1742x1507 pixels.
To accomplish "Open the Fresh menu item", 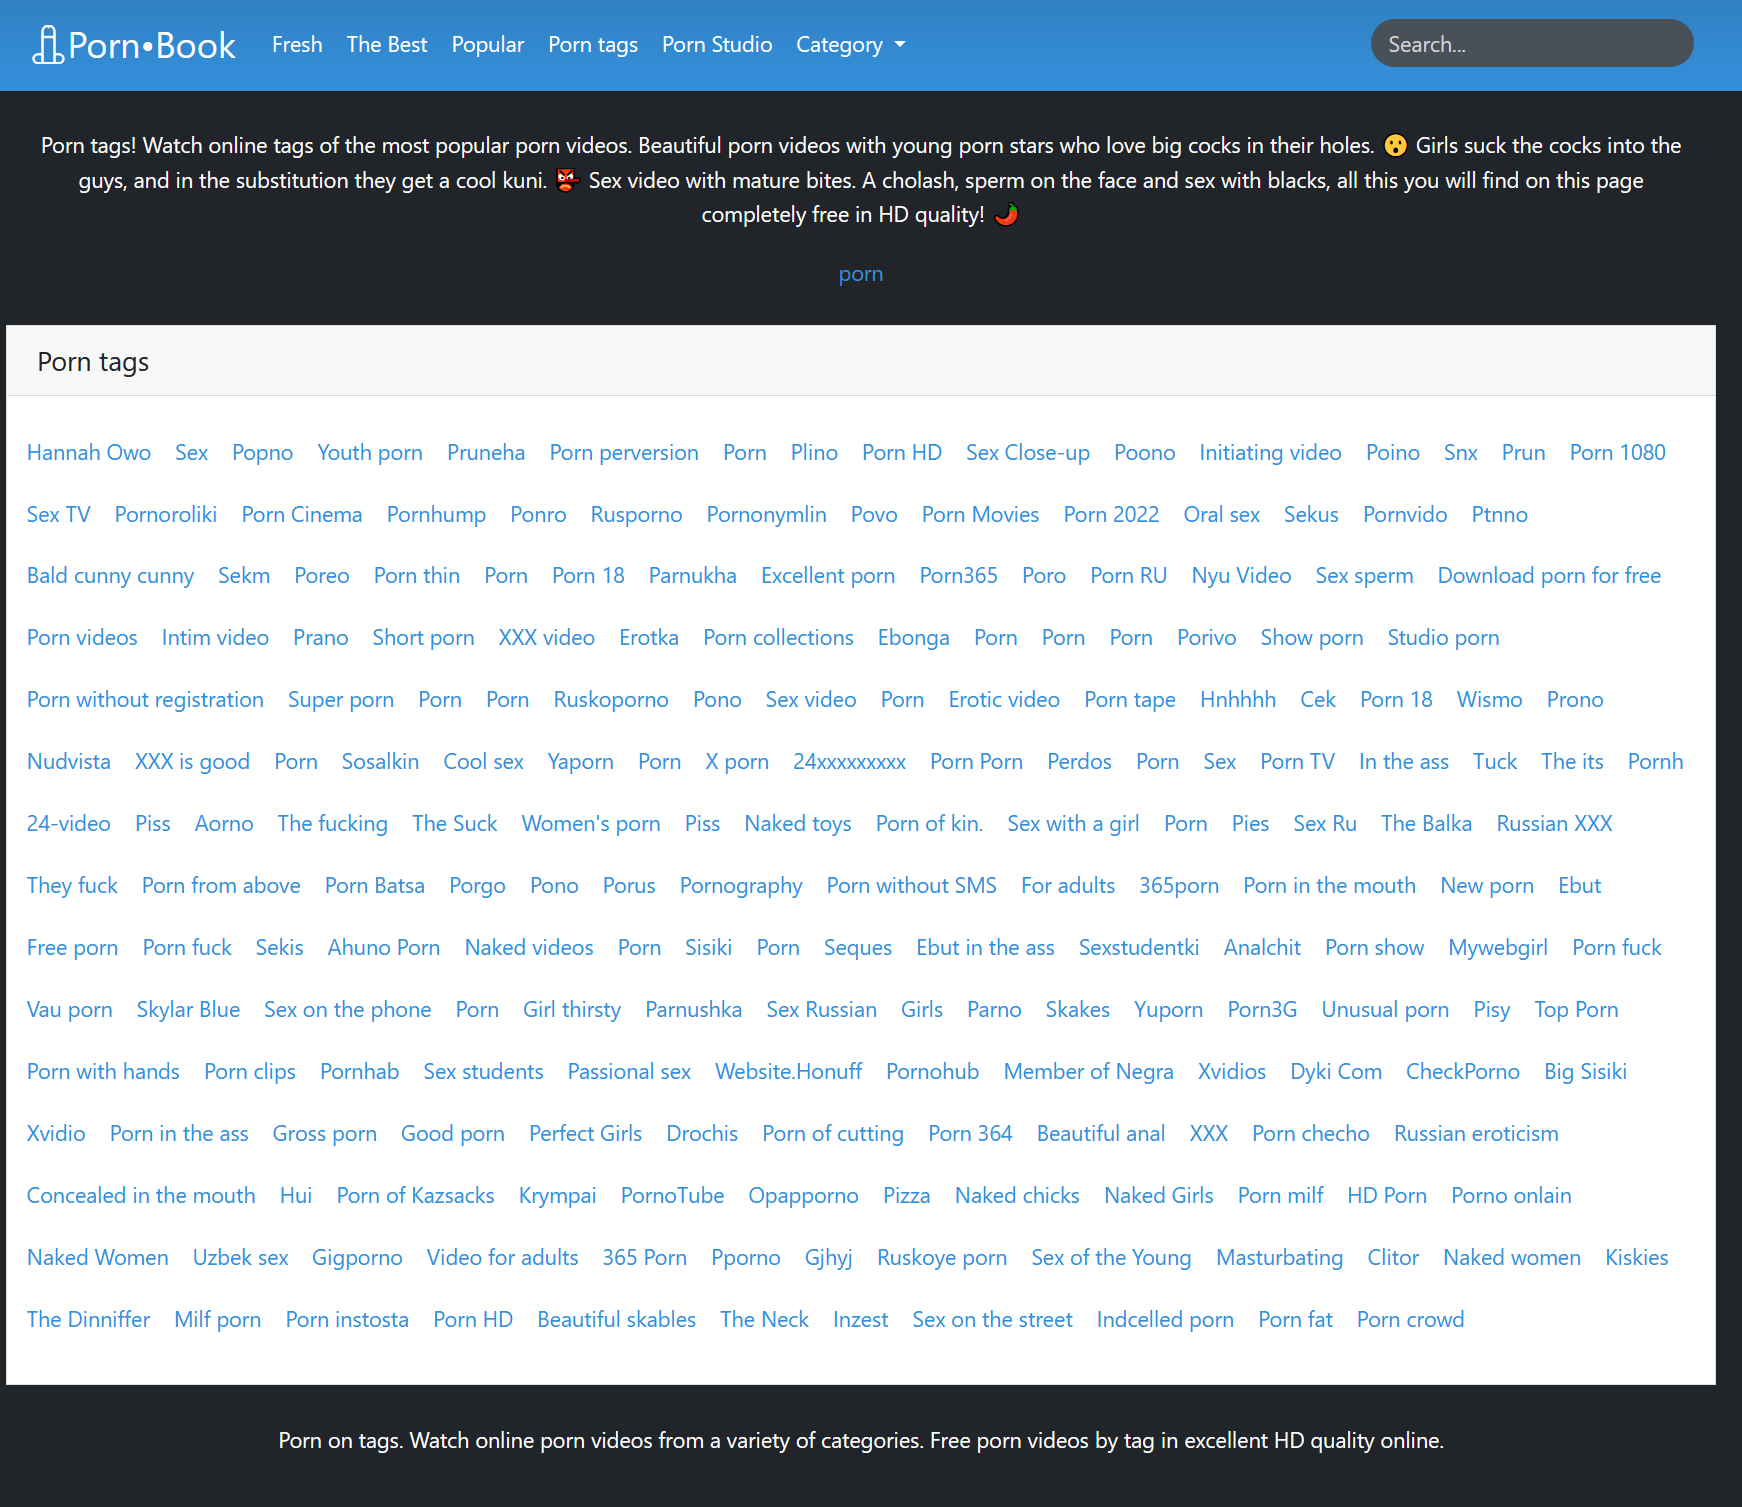I will (297, 45).
